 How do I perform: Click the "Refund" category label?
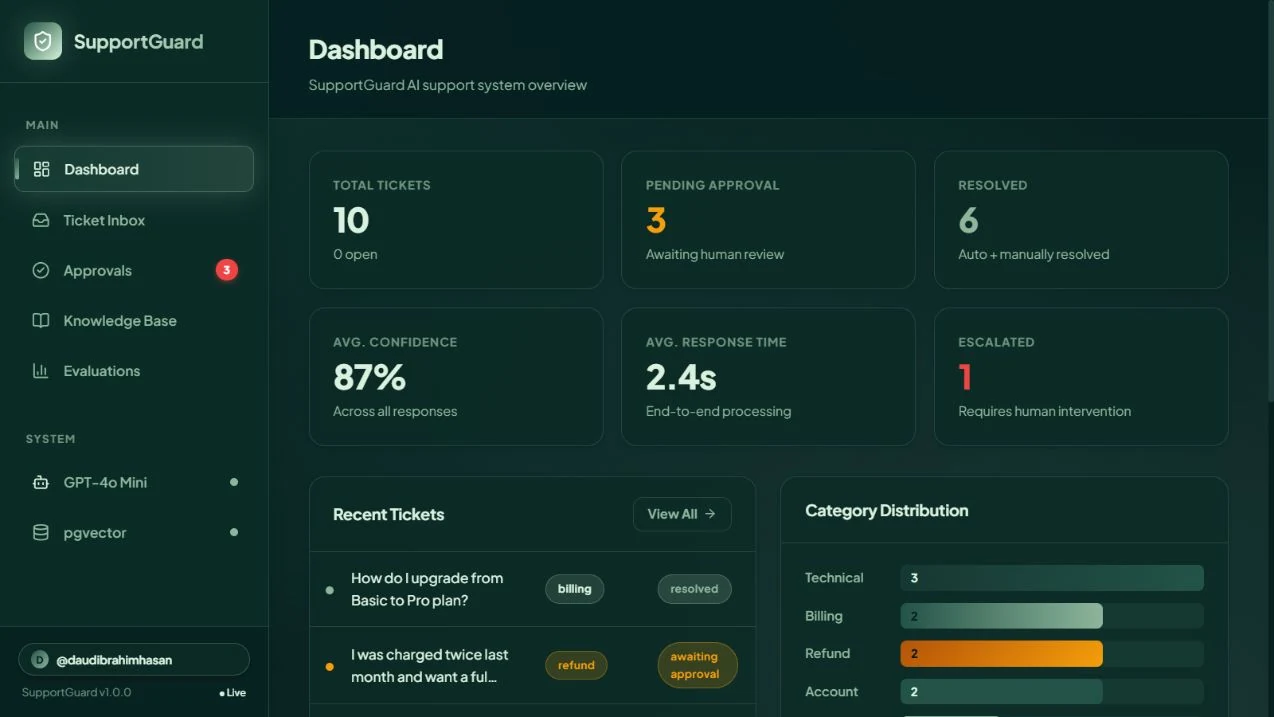click(x=827, y=653)
